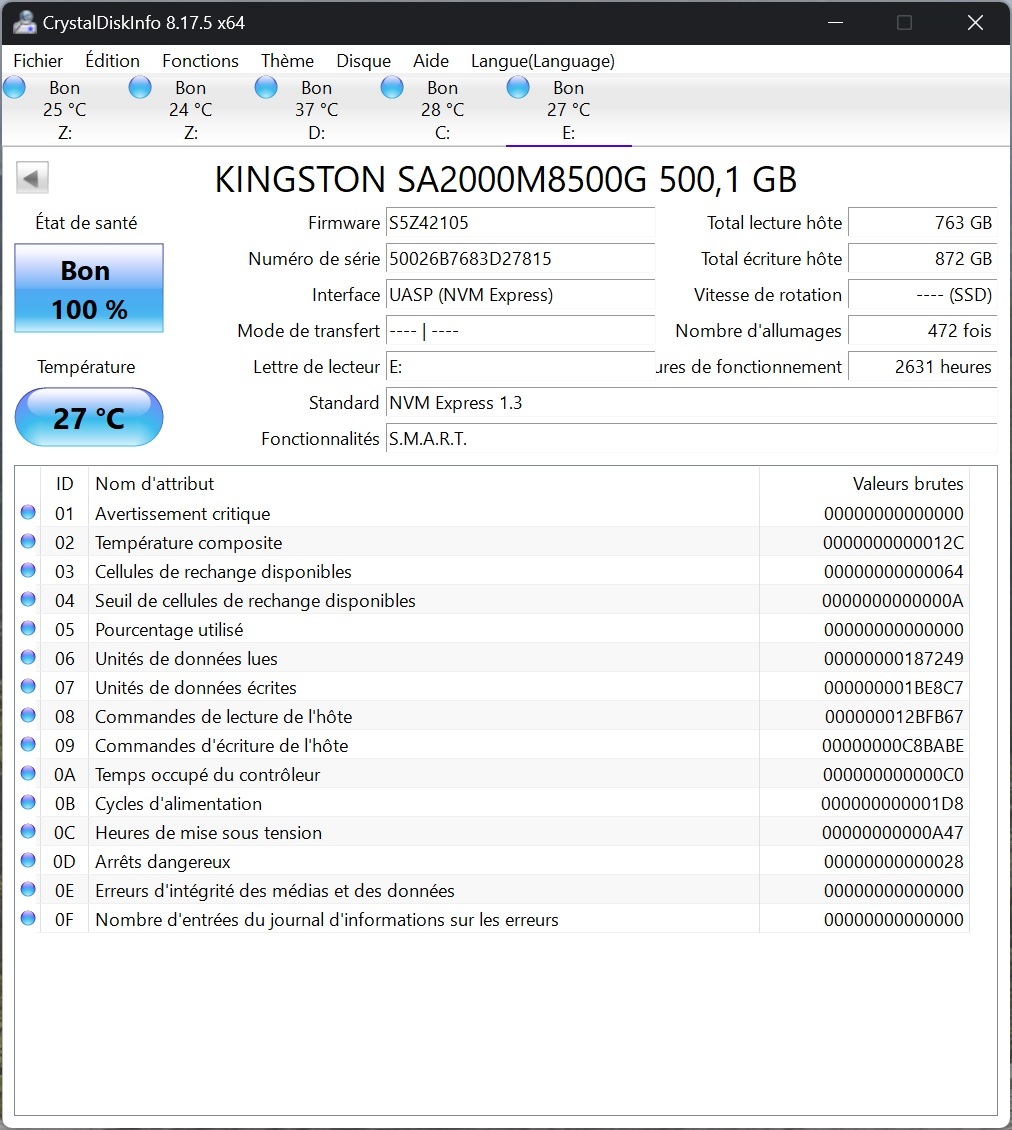Click the status dot for Pourcentage utilisé
This screenshot has height=1130, width=1012.
(28, 628)
